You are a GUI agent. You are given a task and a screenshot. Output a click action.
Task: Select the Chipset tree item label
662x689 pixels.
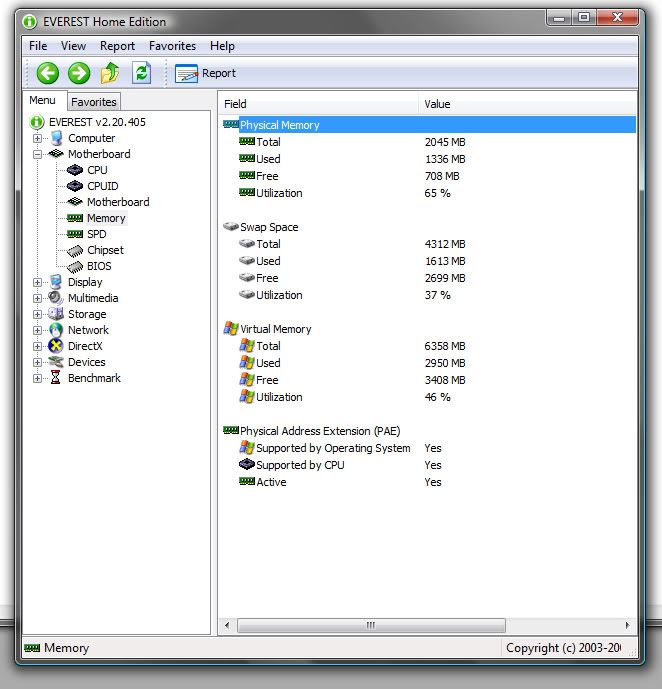105,250
